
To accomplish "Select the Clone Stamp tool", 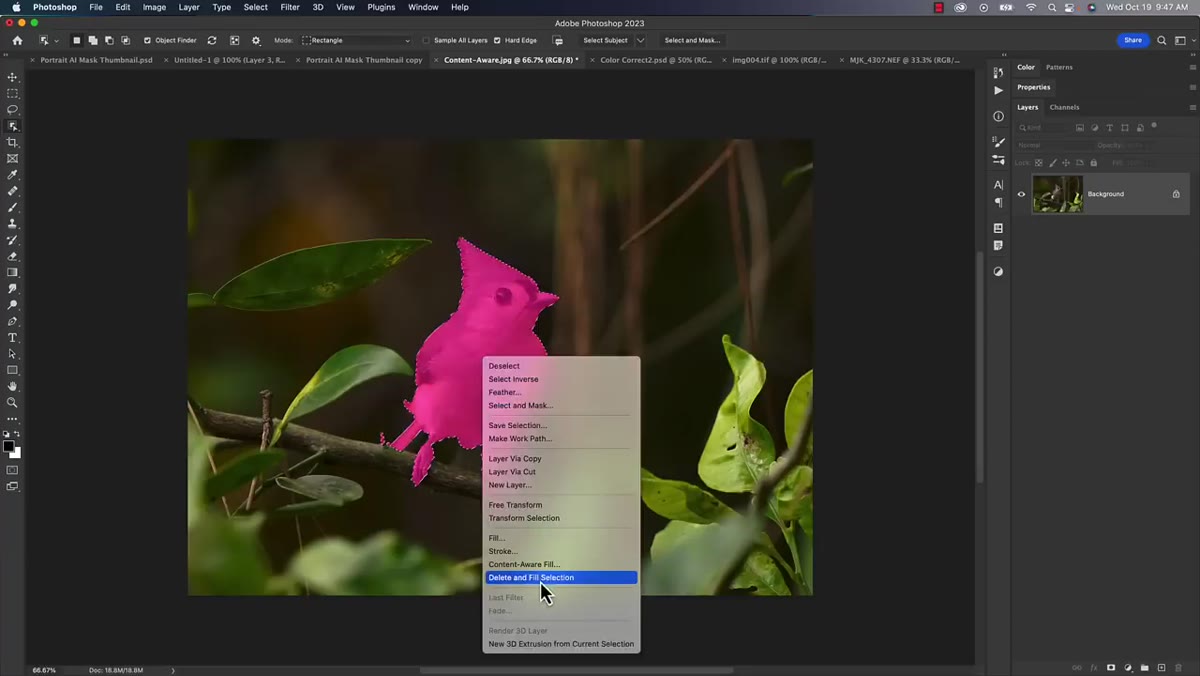I will (x=12, y=224).
